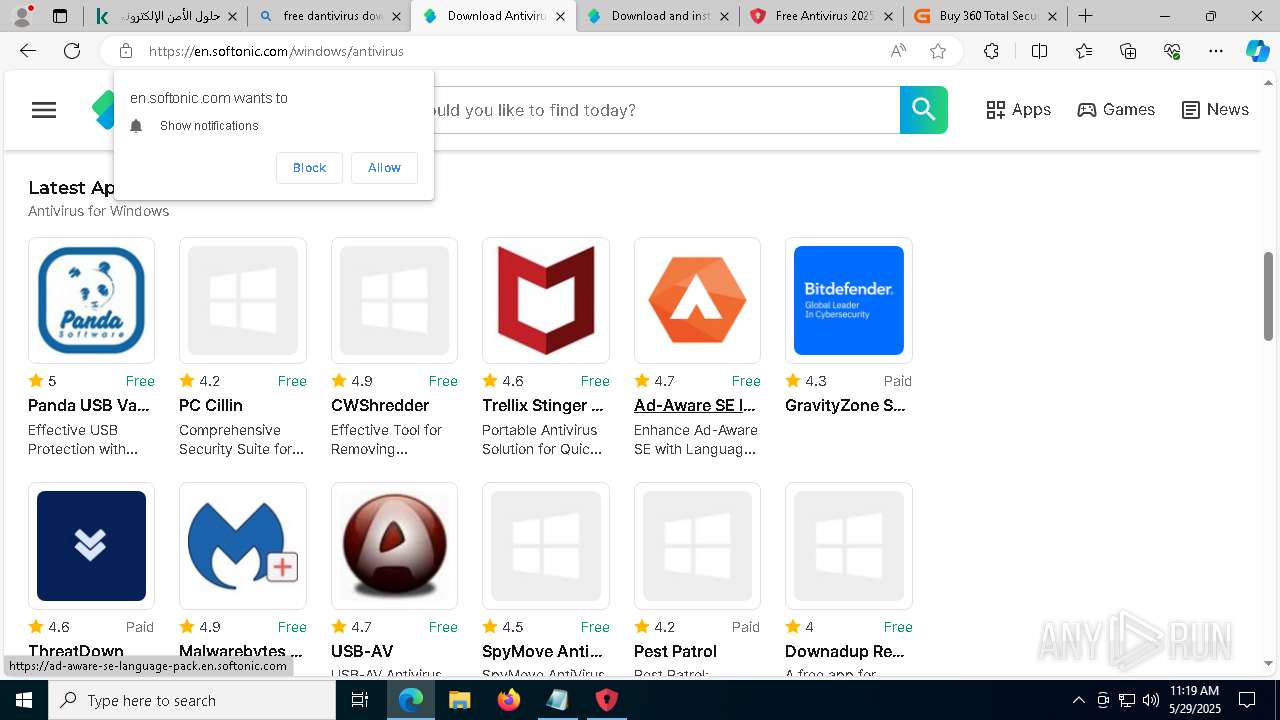Open the Extensions puzzle icon

click(x=991, y=51)
